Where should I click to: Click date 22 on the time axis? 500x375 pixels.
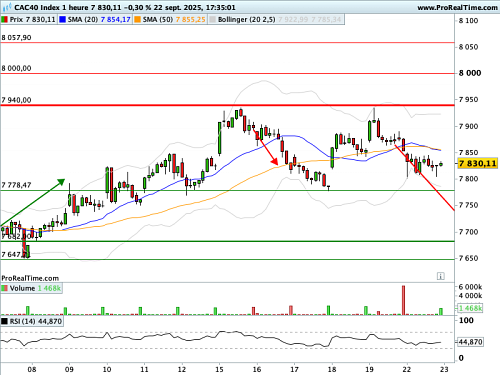pyautogui.click(x=407, y=369)
